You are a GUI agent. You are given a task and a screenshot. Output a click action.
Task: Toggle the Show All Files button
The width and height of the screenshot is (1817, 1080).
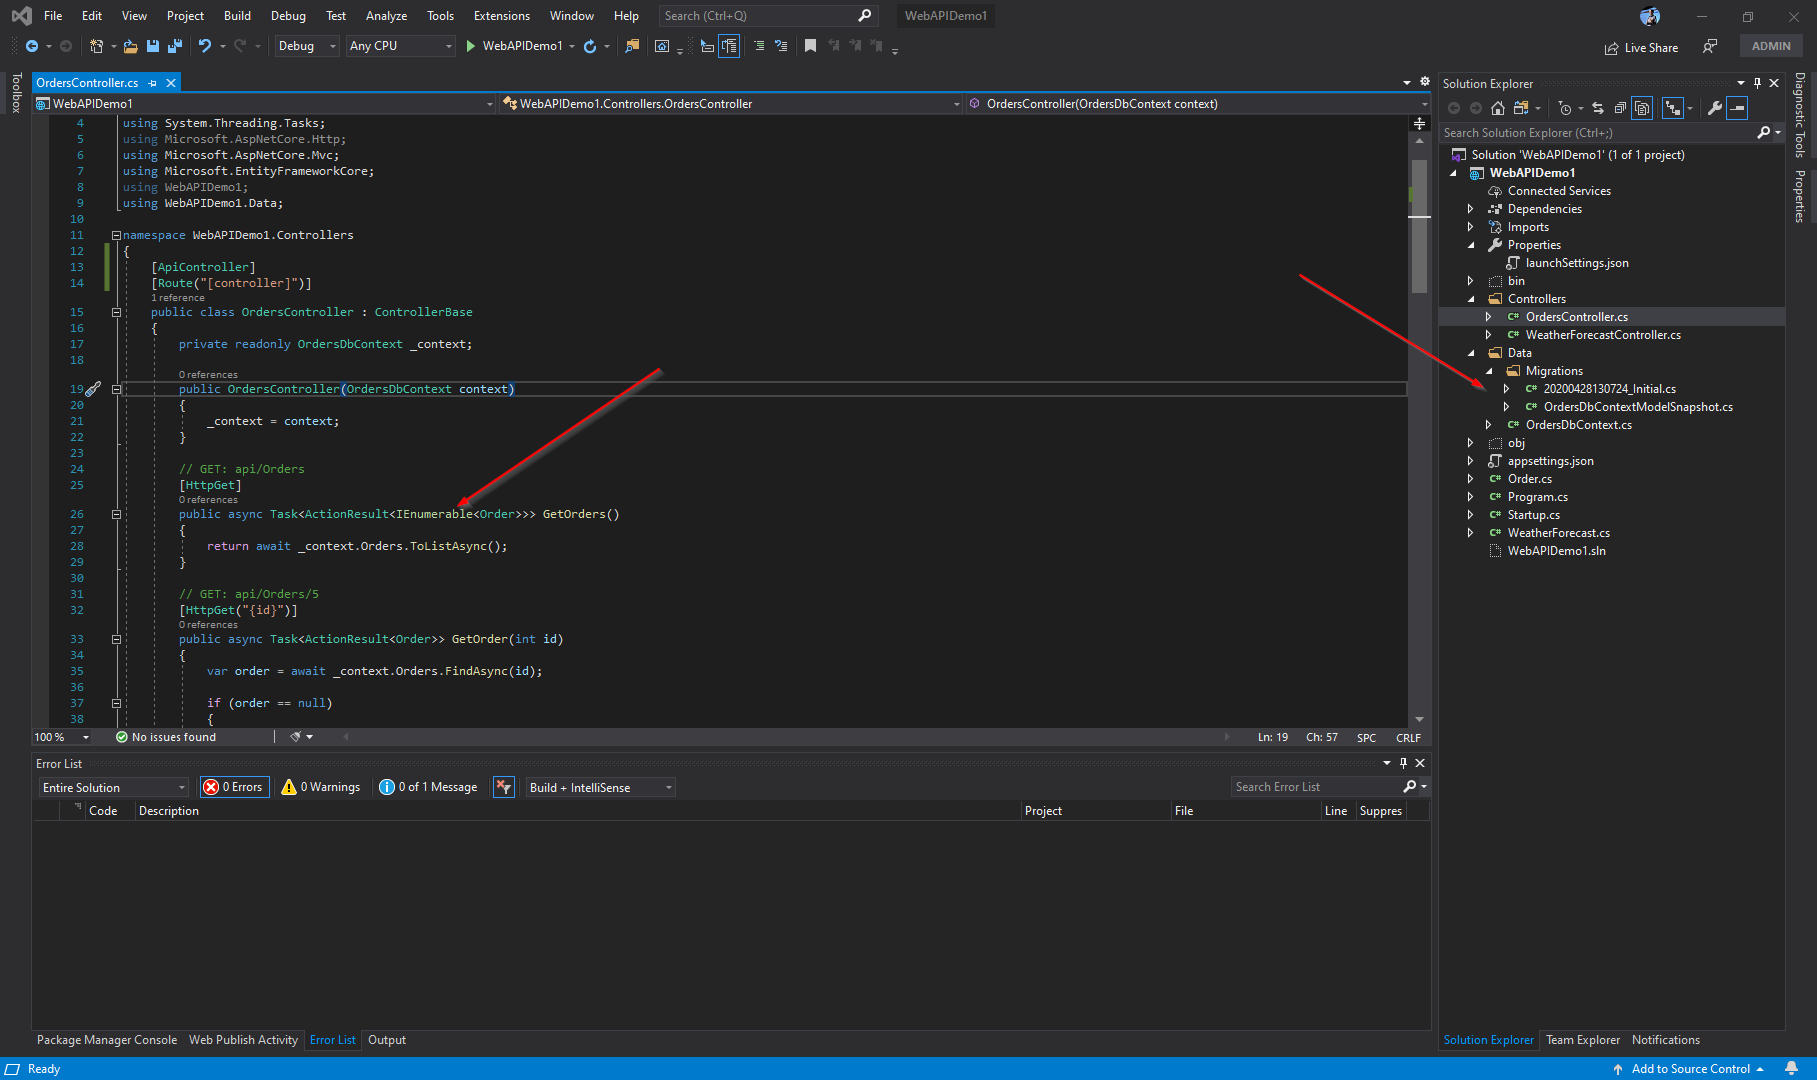click(1642, 108)
